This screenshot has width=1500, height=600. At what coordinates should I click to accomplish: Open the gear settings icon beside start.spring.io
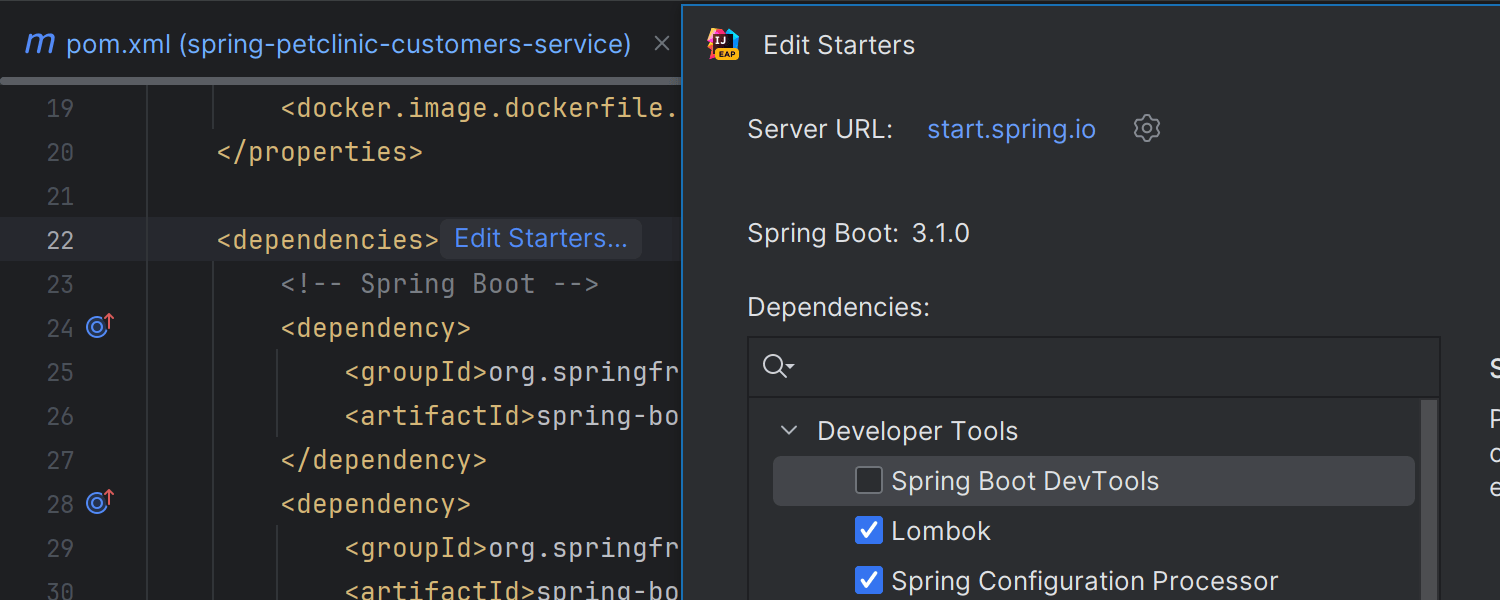(1146, 128)
